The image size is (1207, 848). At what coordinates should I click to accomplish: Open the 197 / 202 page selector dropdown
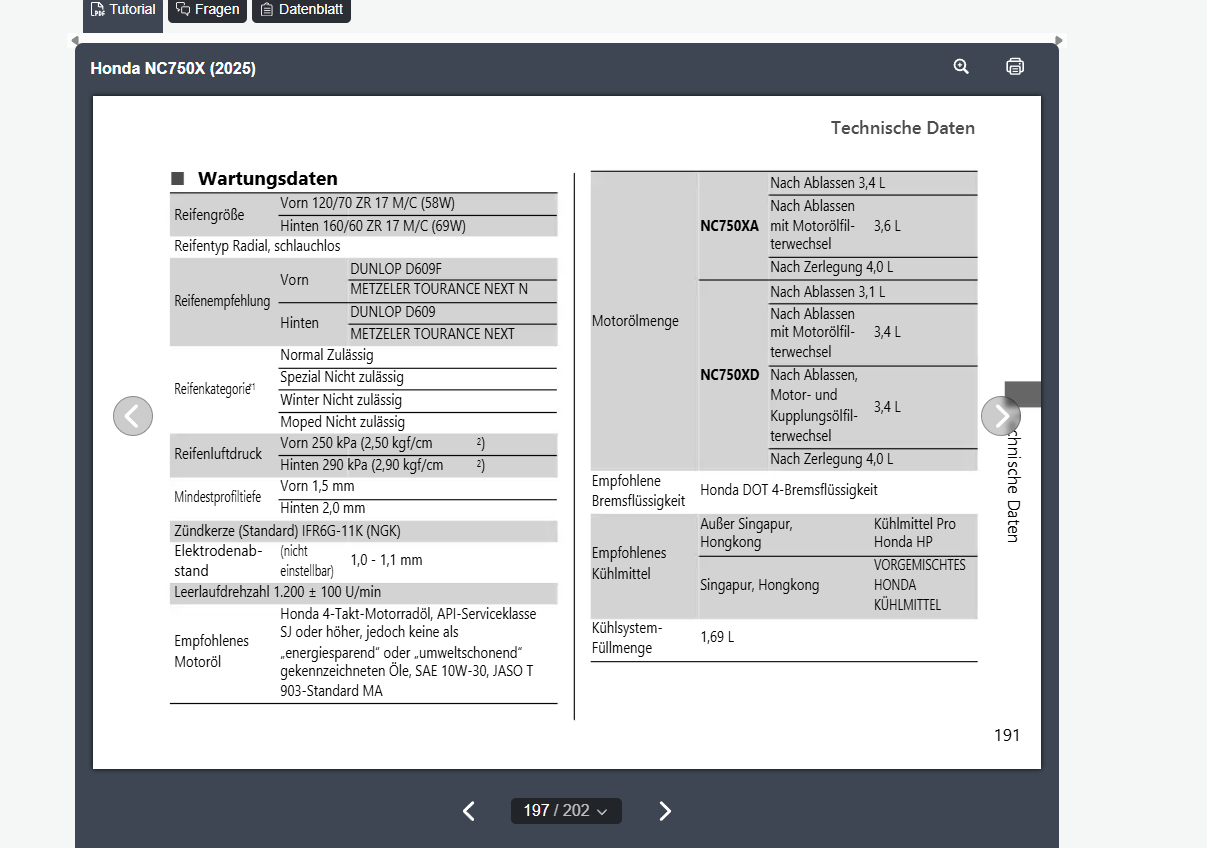(x=566, y=811)
